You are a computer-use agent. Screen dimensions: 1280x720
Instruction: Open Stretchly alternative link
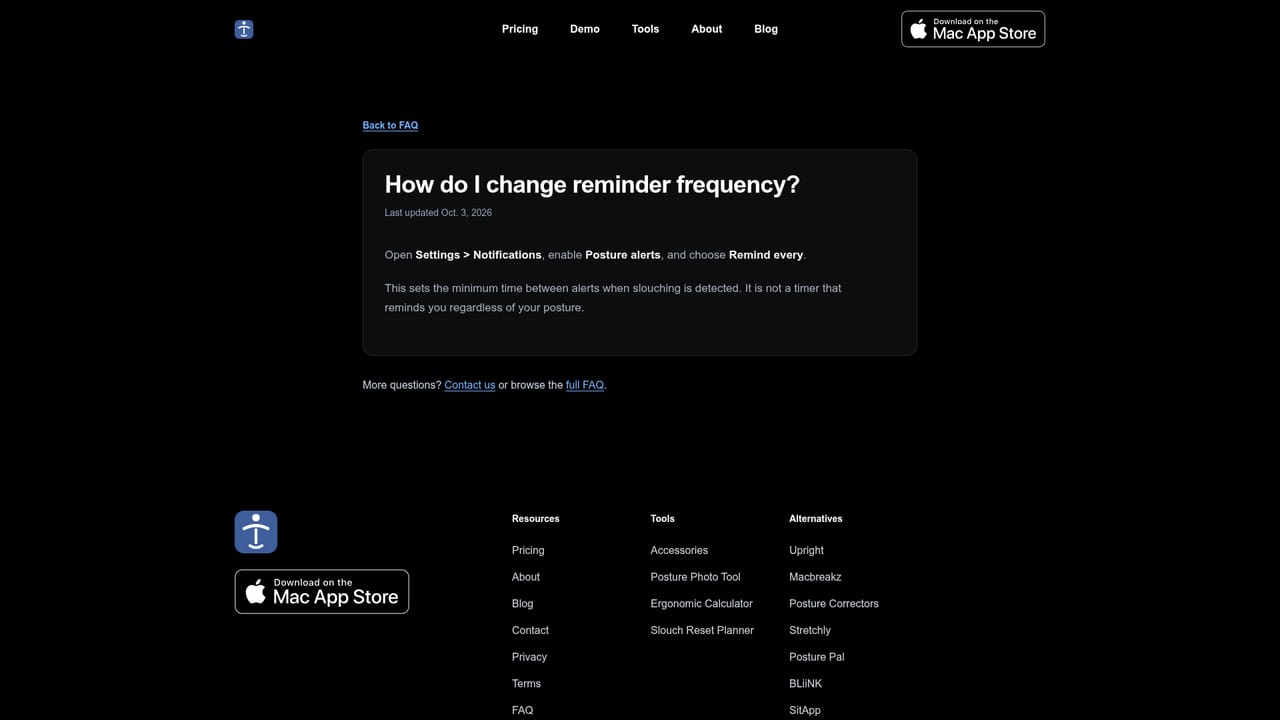tap(810, 630)
